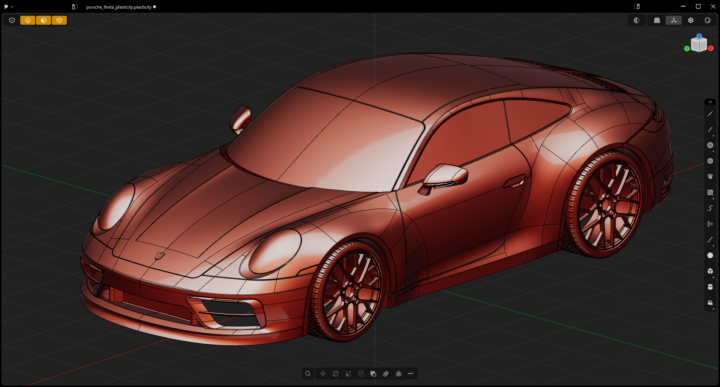Viewport: 720px width, 387px height.
Task: Select the trapezoid-shaped tool under Polygon
Action: coord(710,176)
